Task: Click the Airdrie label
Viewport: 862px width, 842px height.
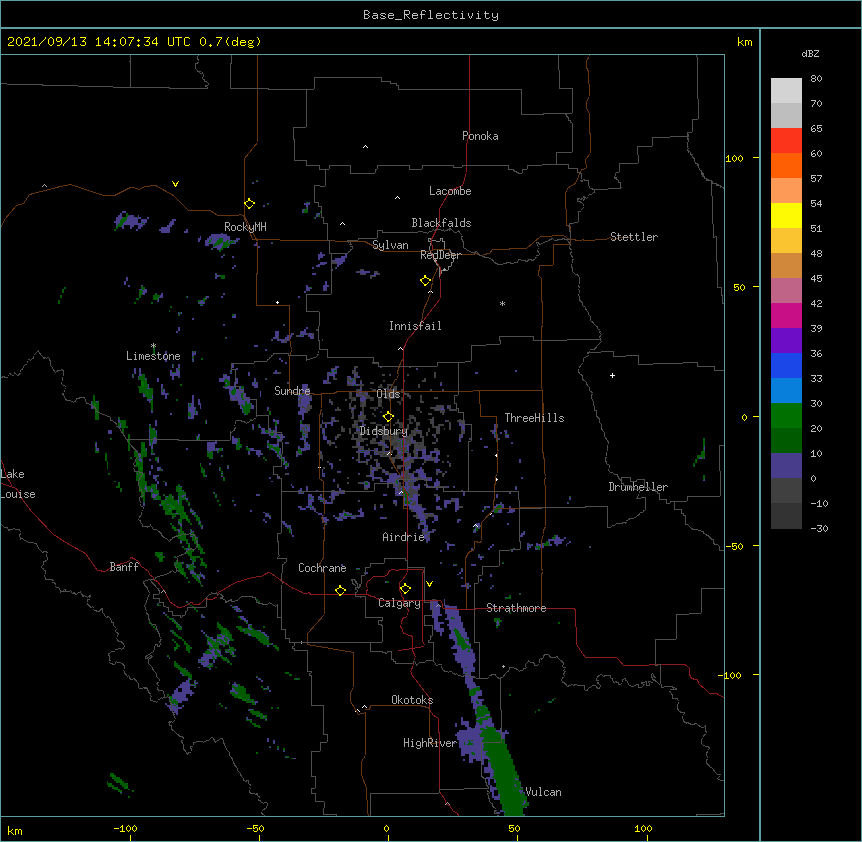Action: coord(404,537)
